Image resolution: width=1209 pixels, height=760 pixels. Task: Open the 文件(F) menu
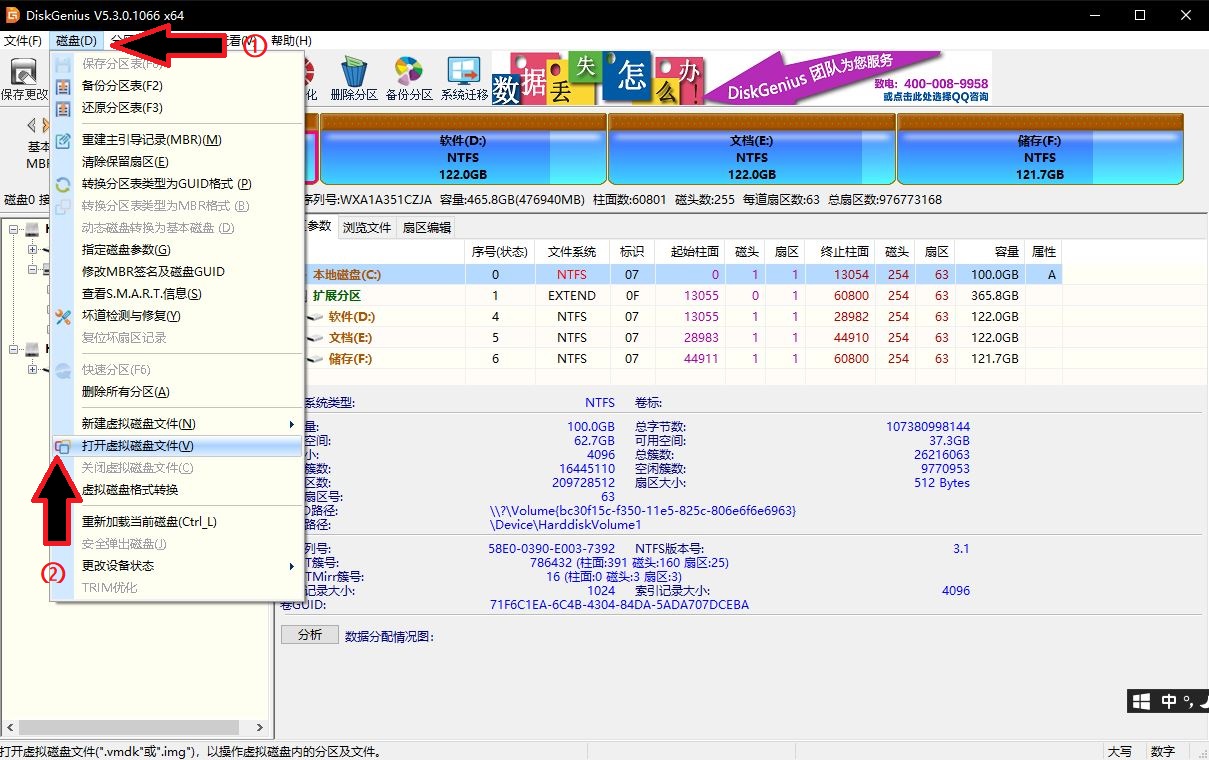23,41
